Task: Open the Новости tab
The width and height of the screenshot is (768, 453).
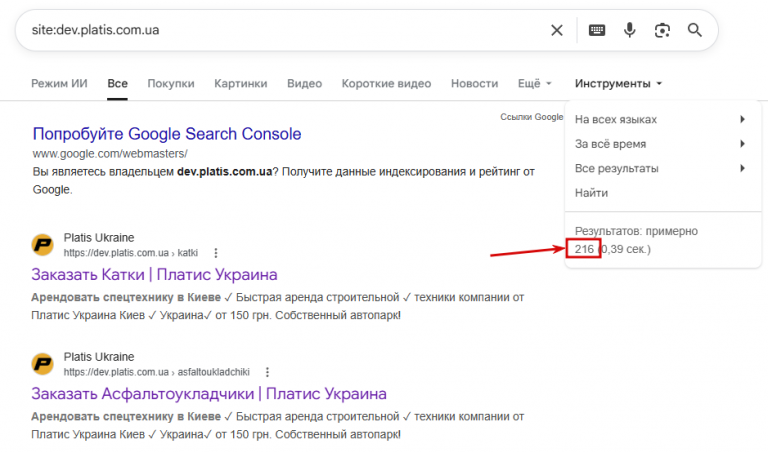Action: coord(474,83)
